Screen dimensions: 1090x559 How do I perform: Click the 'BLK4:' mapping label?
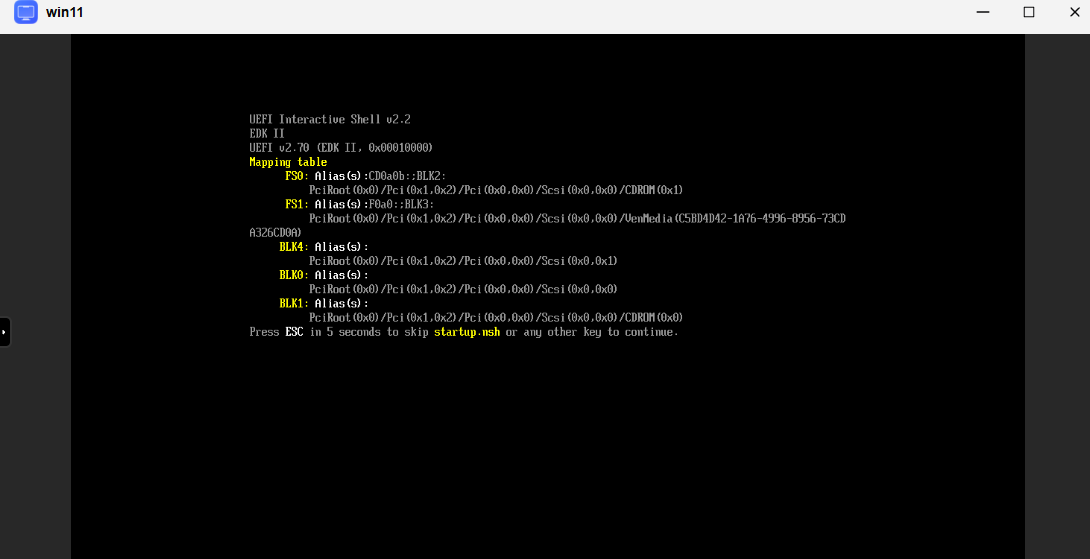(294, 247)
